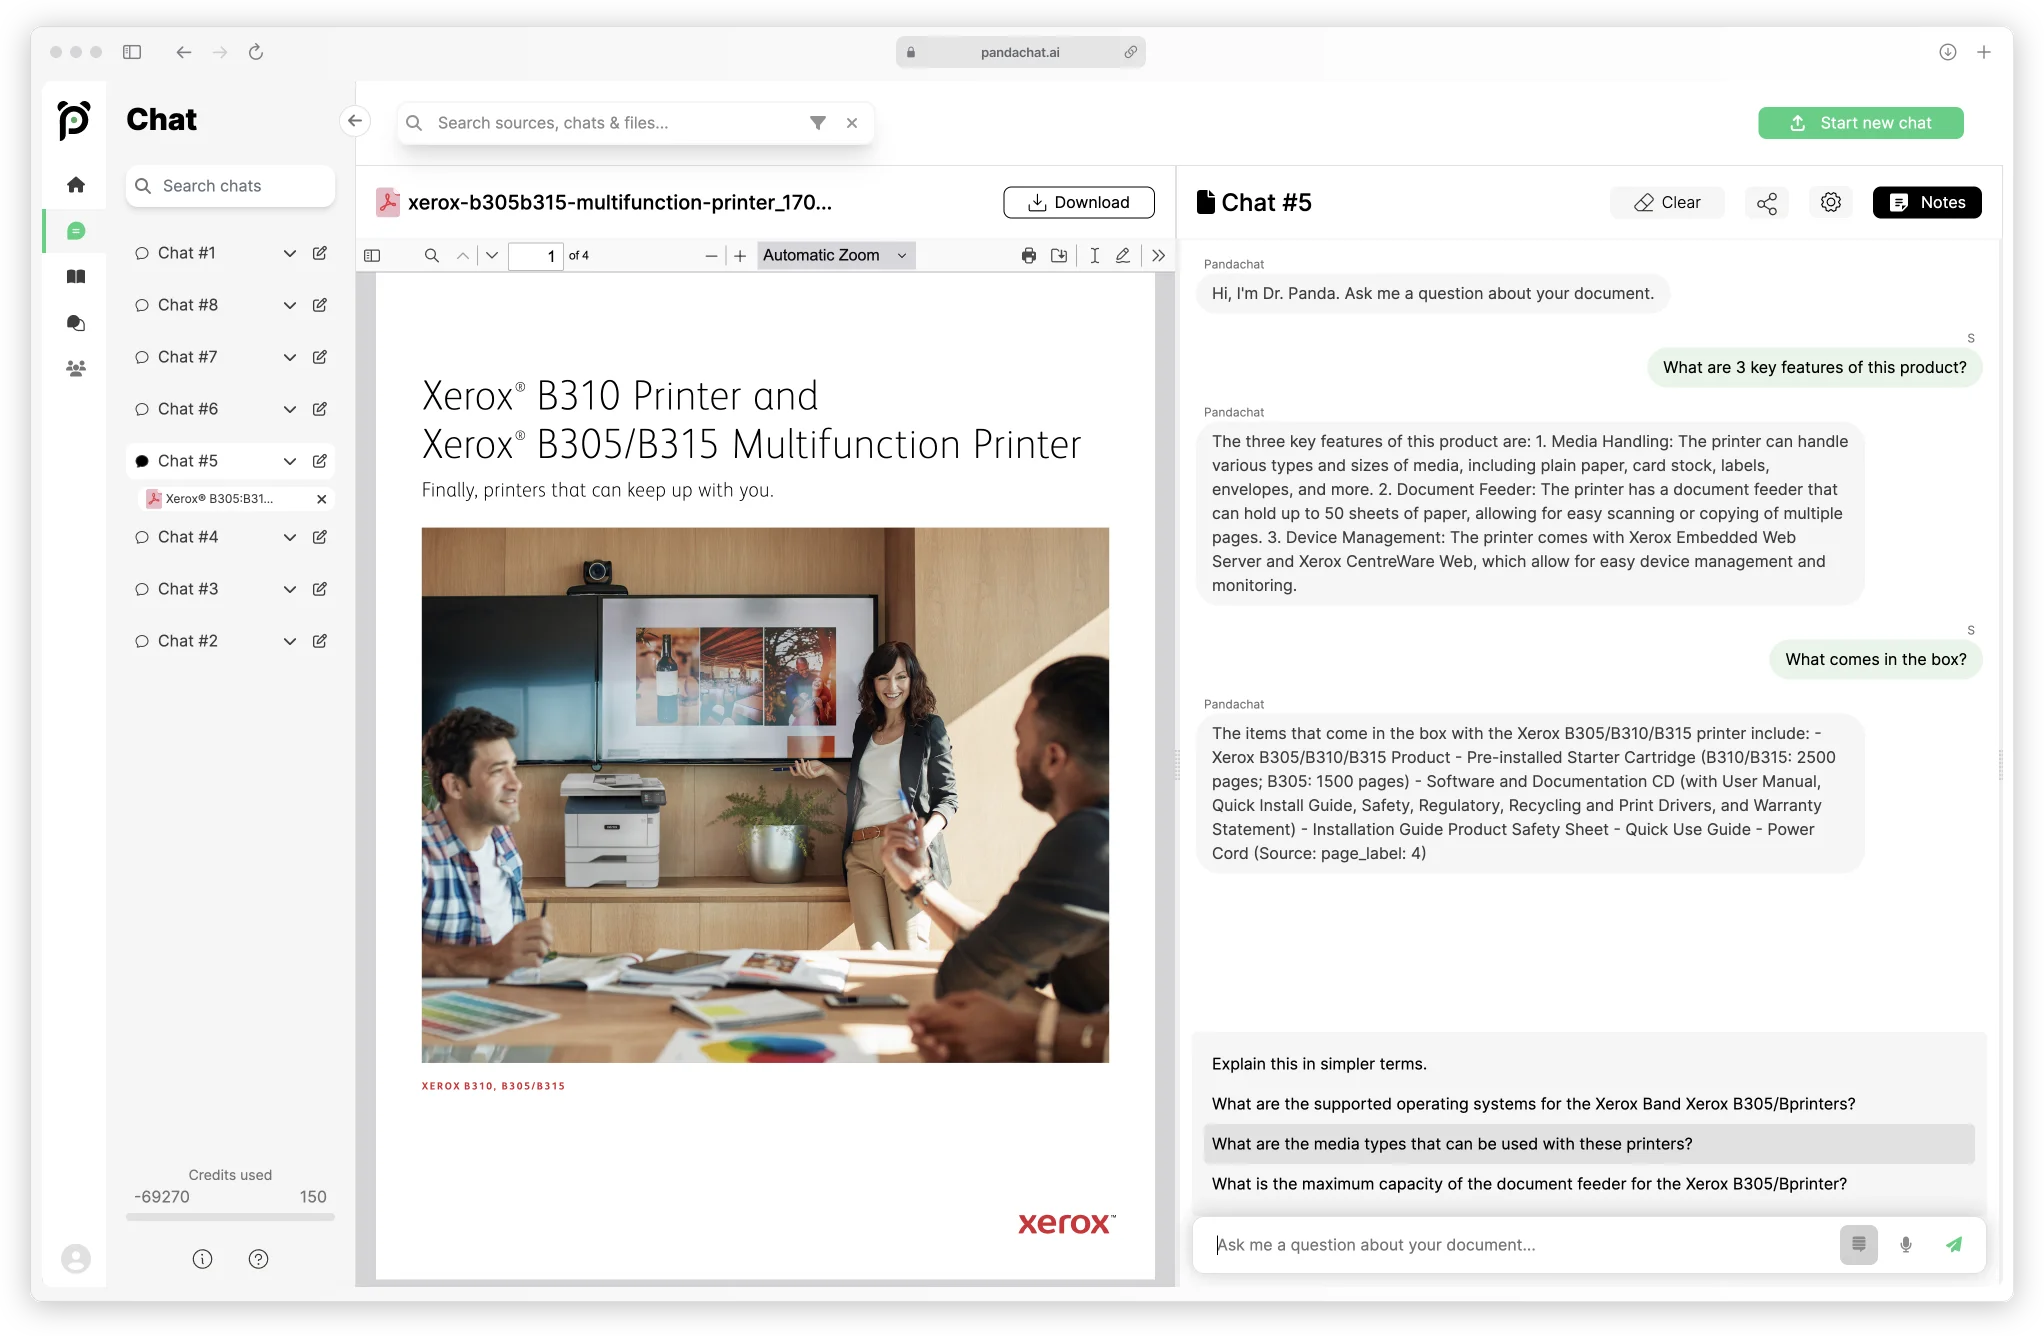Expand Chat #2 chevron
2044x1336 pixels.
[290, 641]
